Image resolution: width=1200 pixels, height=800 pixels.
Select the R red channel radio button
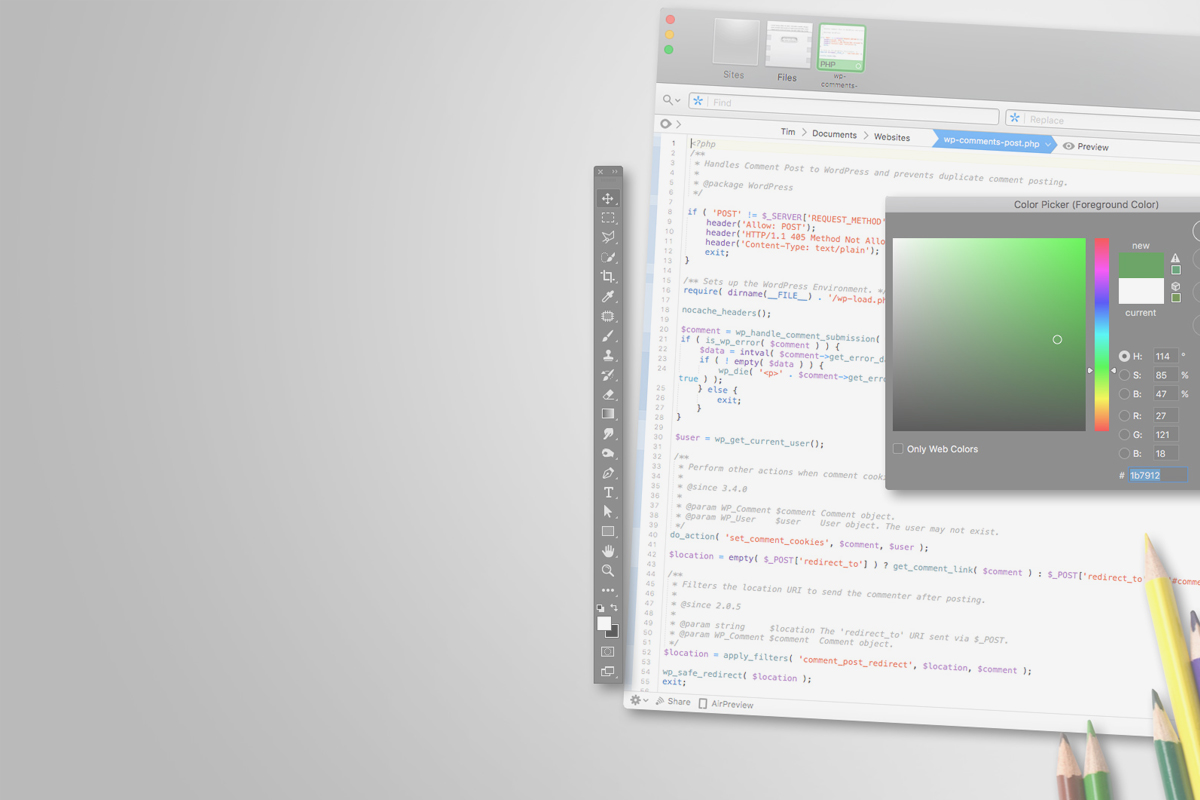point(1125,416)
